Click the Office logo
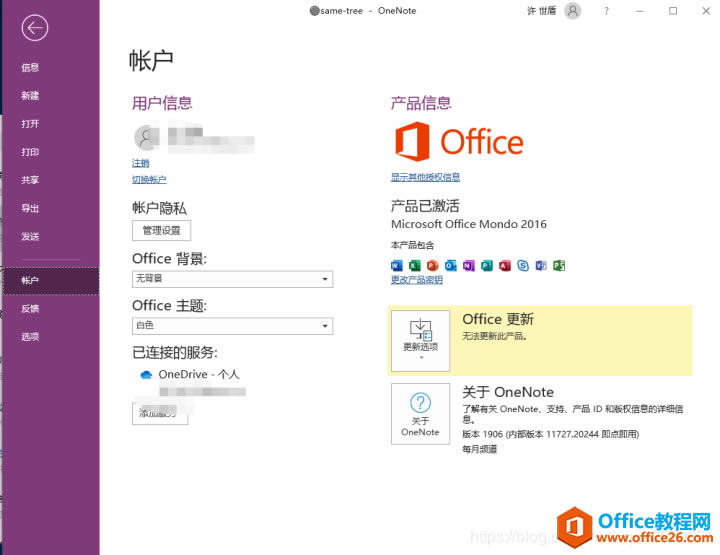The width and height of the screenshot is (720, 555). click(x=459, y=141)
